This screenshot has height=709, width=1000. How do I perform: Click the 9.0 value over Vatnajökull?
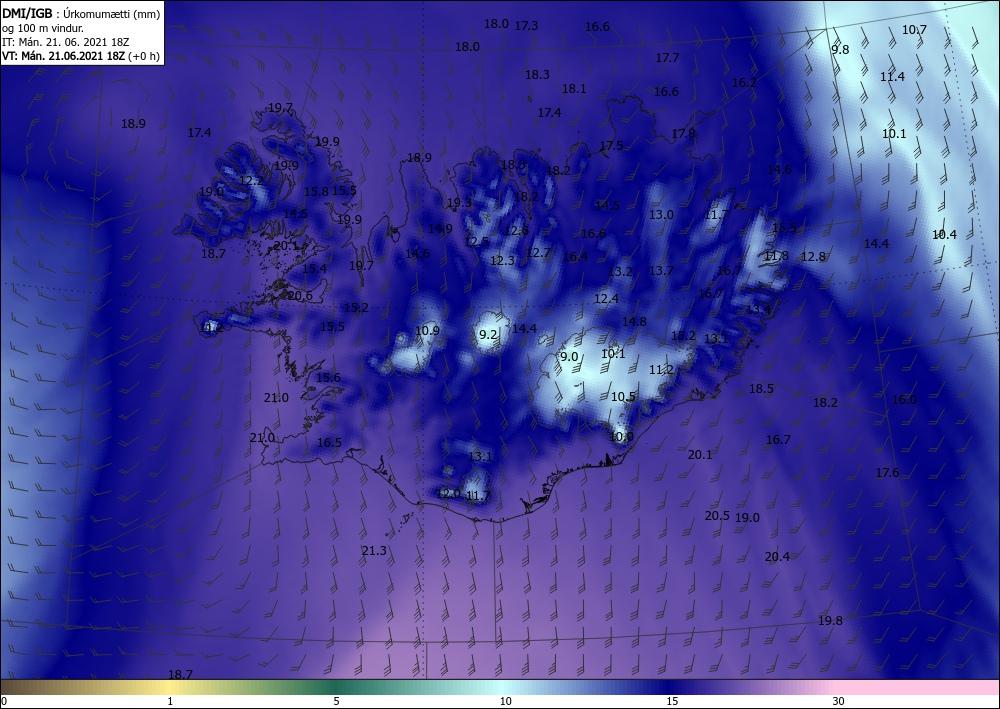[x=568, y=356]
